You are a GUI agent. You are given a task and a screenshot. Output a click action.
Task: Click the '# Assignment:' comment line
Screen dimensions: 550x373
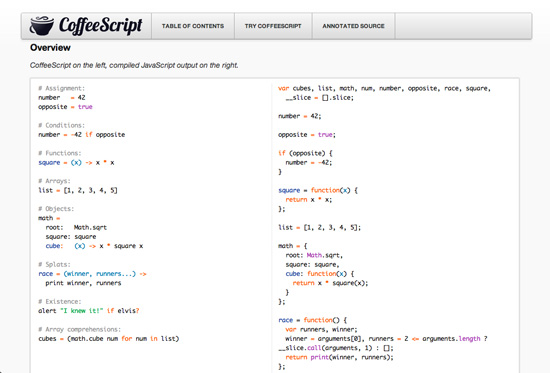point(61,88)
